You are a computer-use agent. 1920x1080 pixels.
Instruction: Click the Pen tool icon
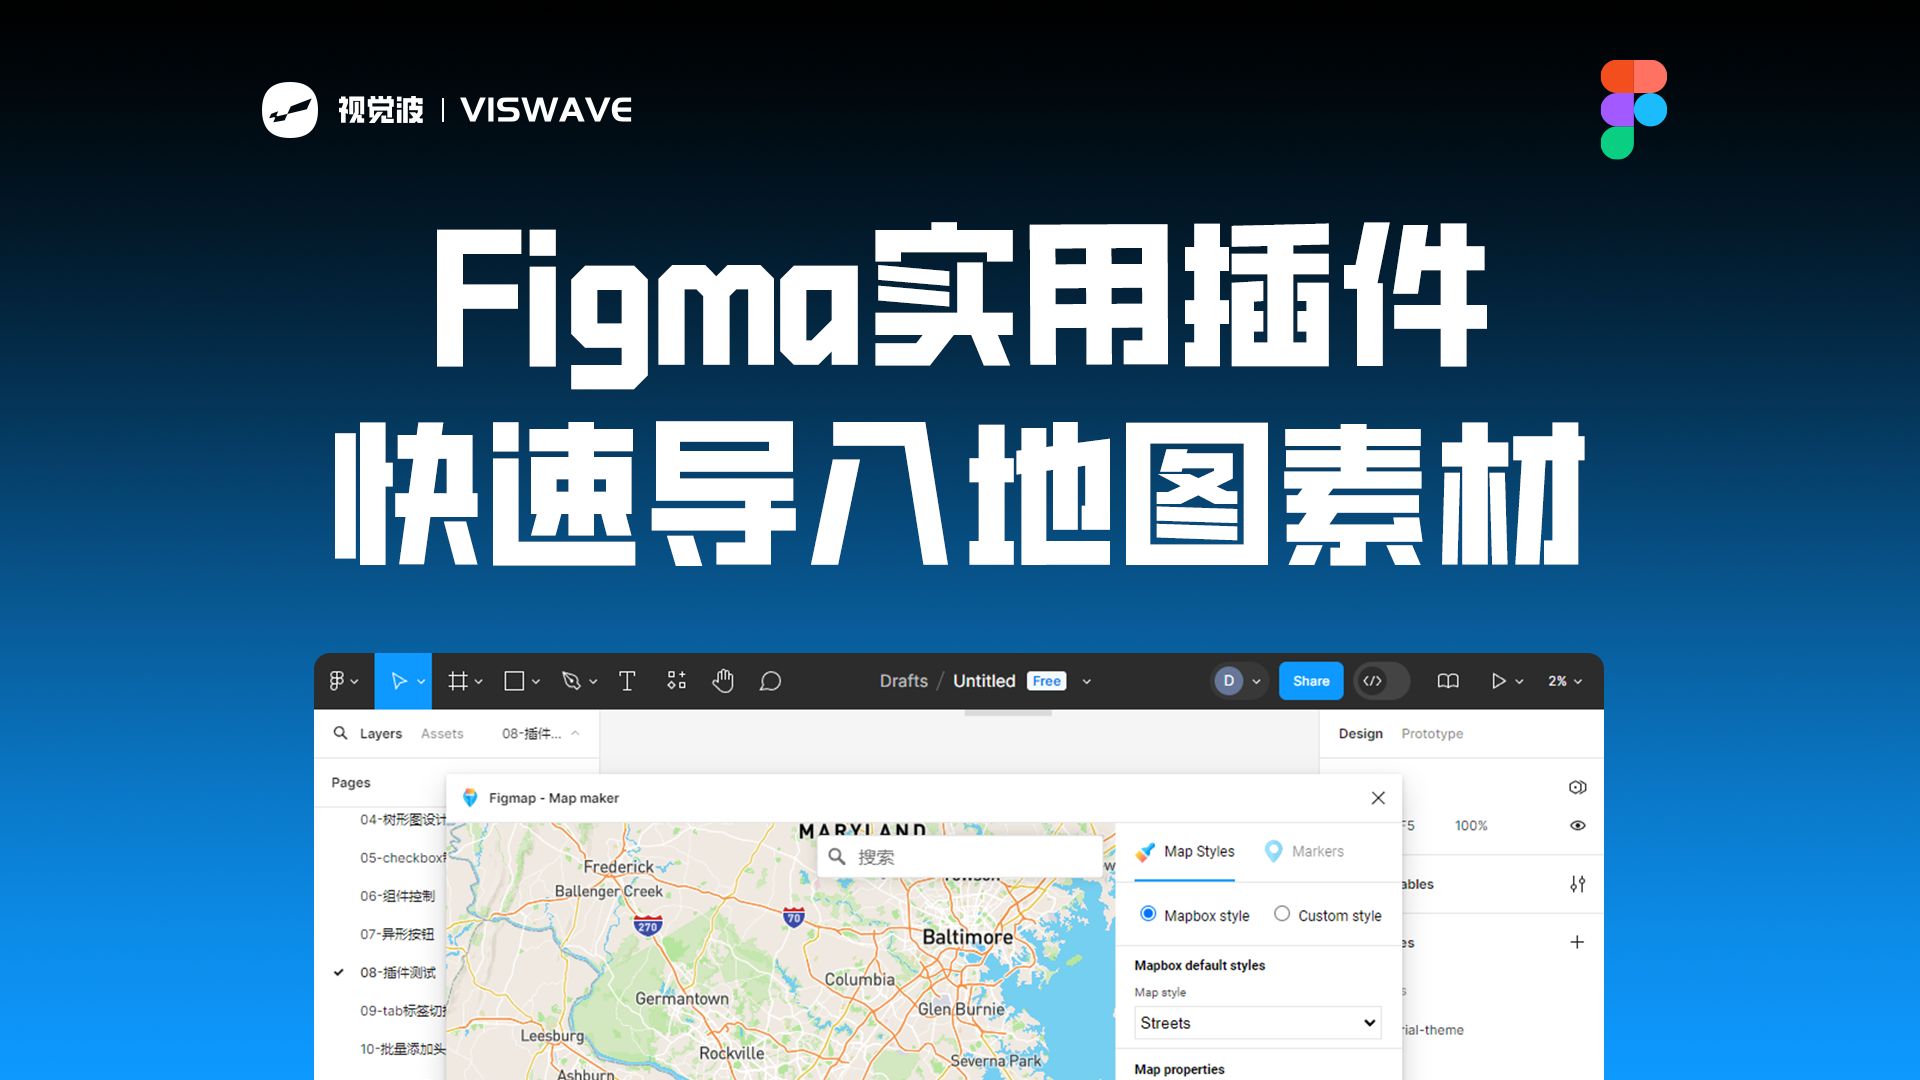570,682
